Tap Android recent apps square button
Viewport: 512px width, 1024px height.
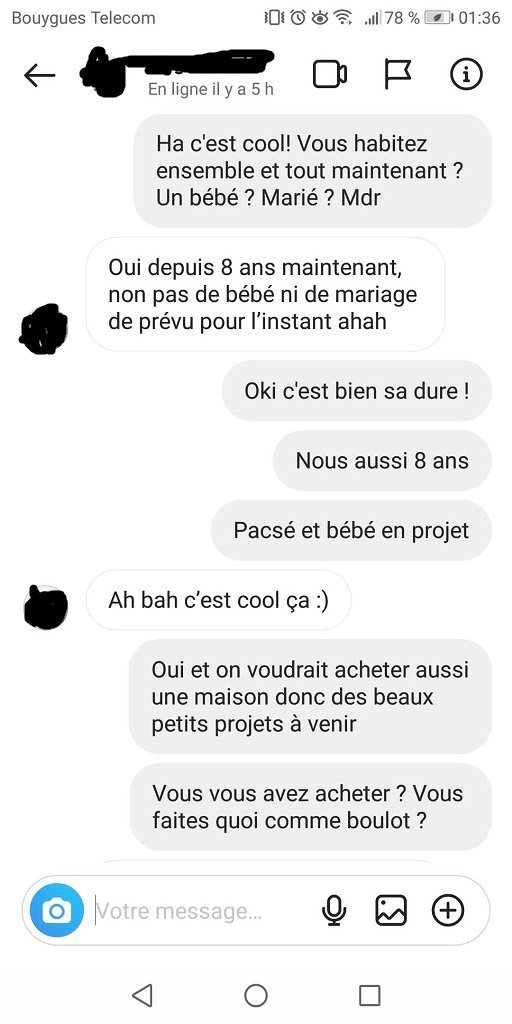click(370, 995)
